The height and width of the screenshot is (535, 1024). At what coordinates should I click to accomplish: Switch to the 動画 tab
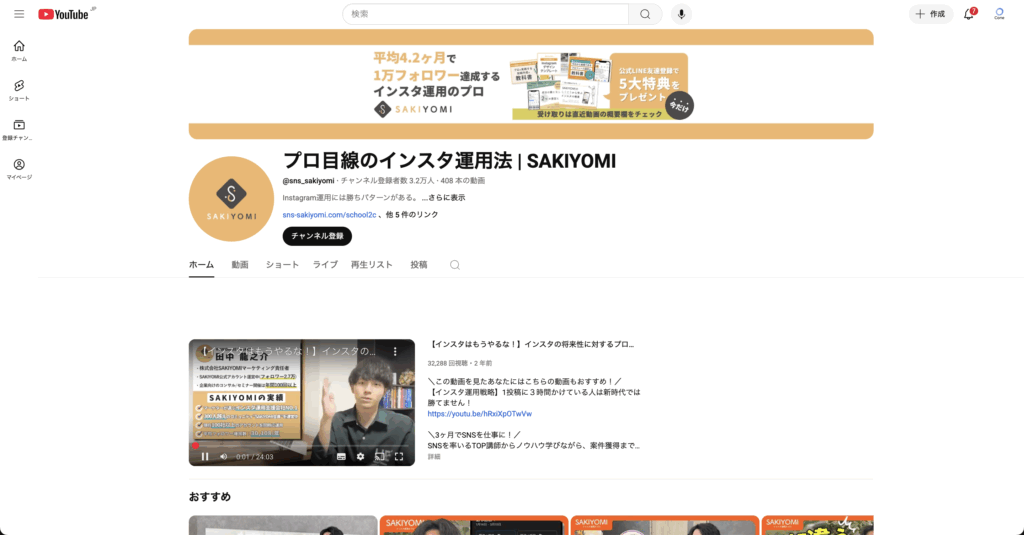click(240, 265)
